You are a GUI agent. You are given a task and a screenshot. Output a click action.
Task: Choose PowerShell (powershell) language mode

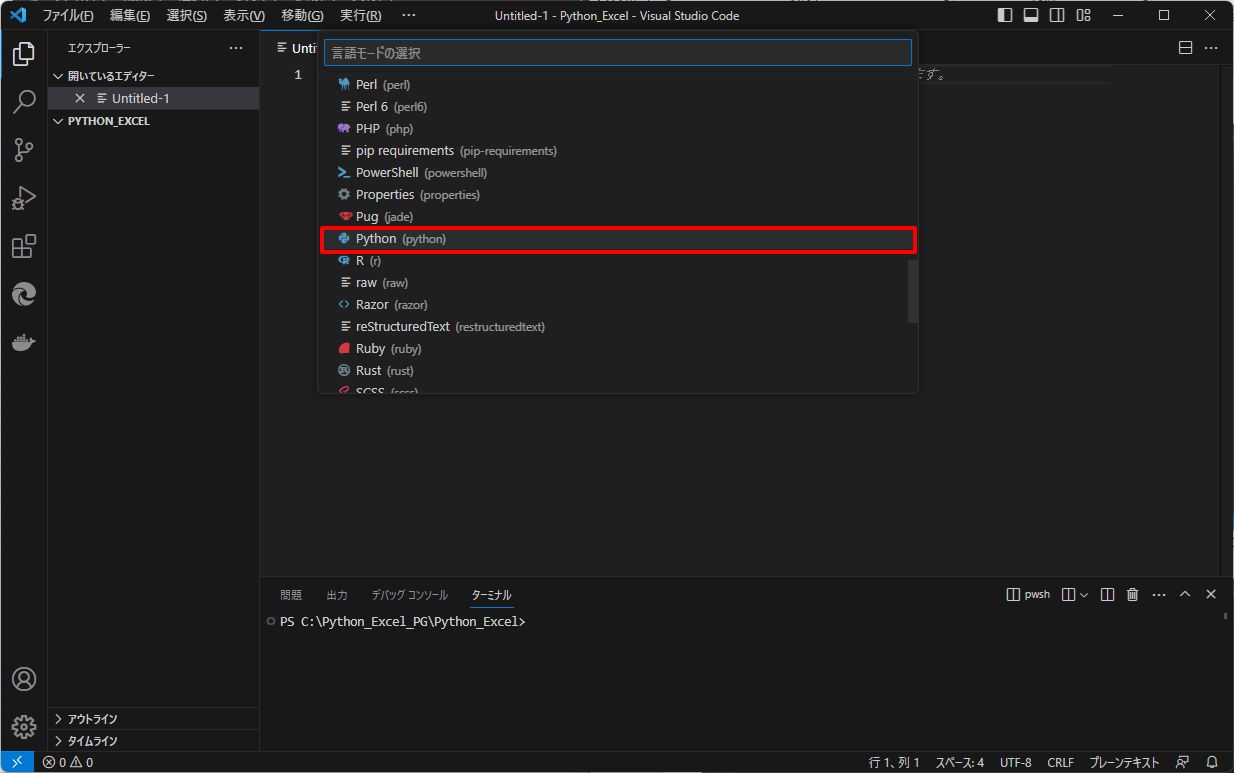pos(618,173)
